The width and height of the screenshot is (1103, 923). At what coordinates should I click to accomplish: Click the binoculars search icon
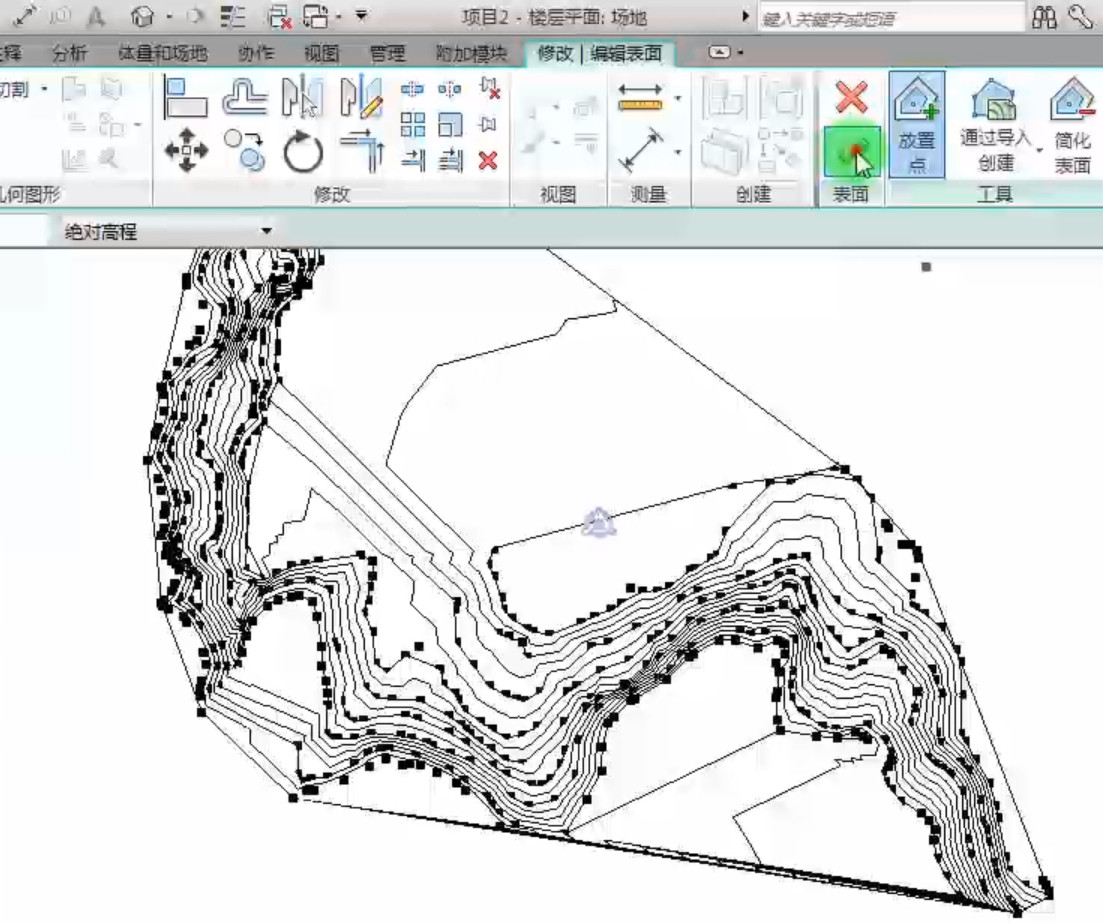(1044, 17)
